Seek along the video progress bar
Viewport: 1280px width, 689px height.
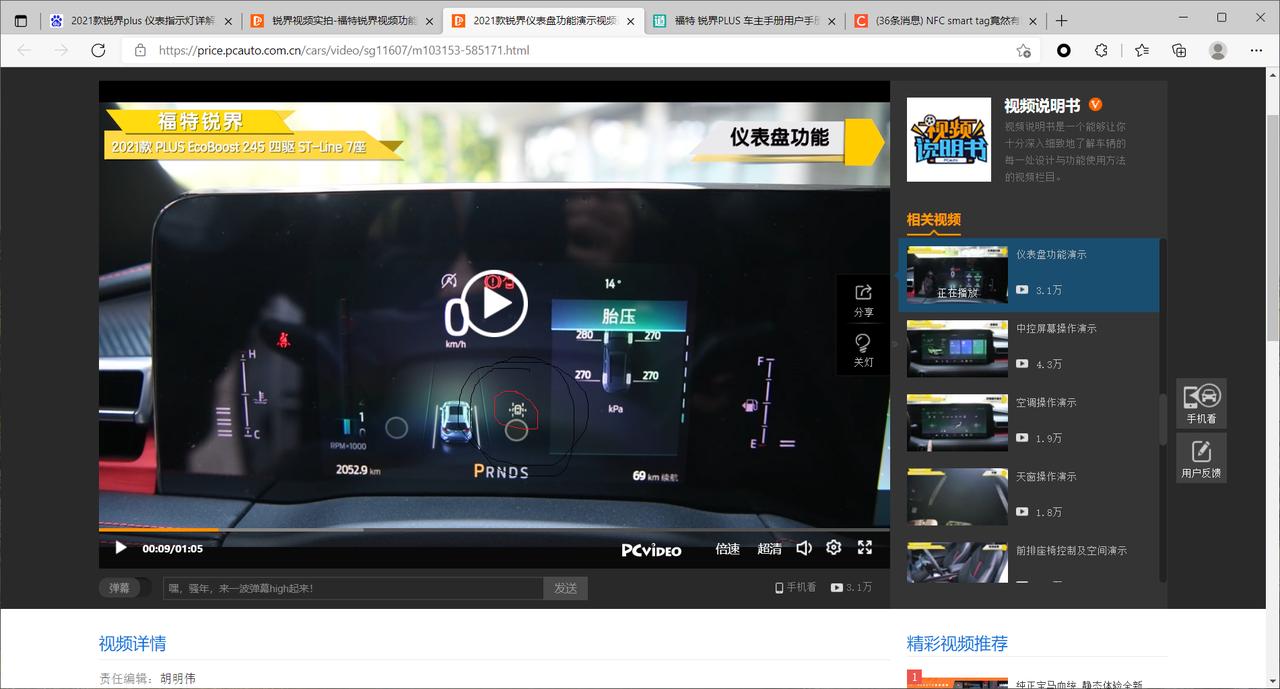[494, 529]
